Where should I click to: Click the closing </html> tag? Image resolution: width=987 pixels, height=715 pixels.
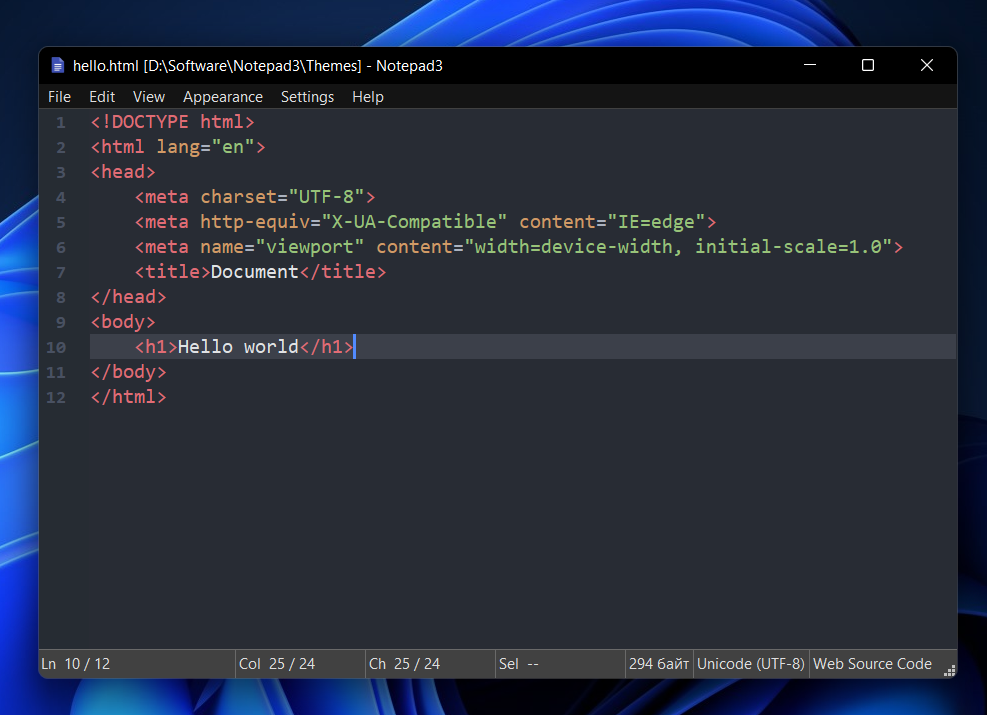point(128,397)
